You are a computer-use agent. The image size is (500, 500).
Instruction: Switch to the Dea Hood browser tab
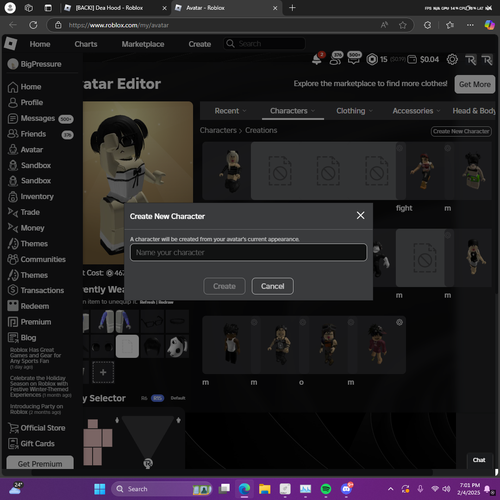114,8
